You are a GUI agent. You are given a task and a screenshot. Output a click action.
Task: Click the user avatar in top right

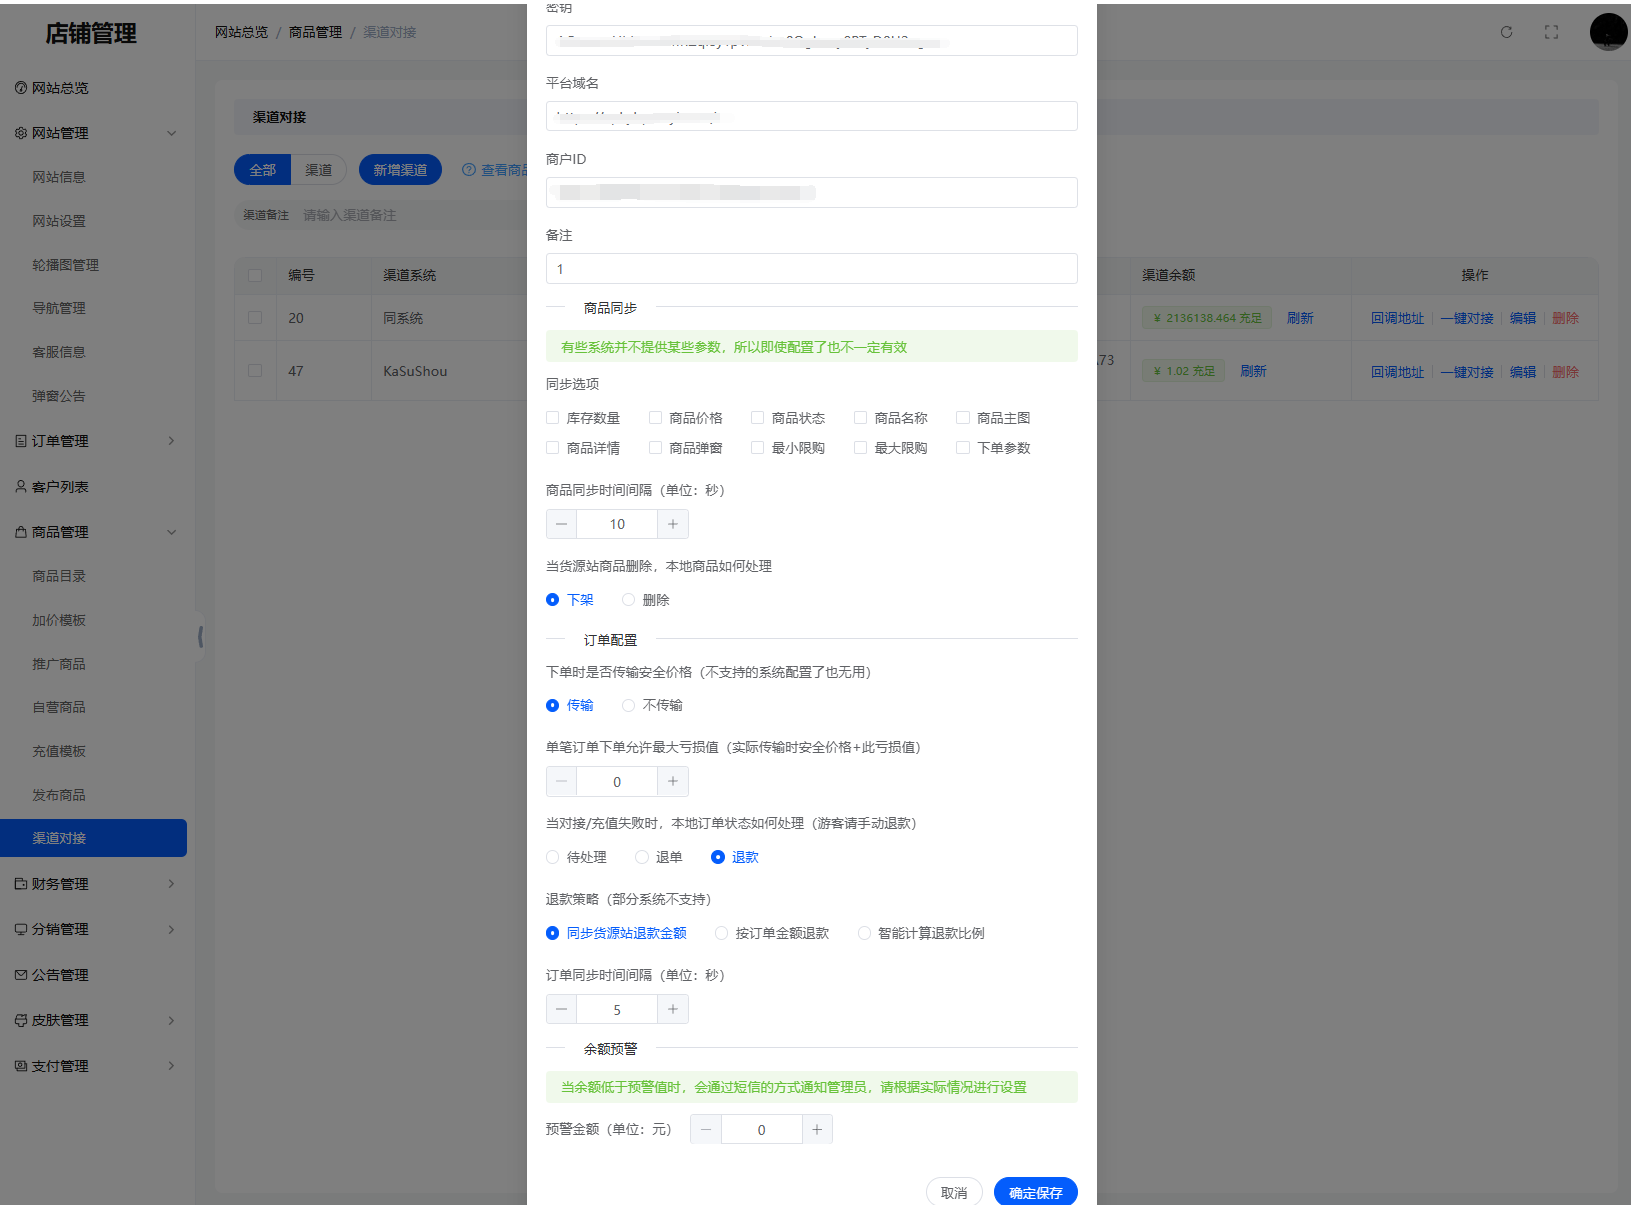tap(1608, 32)
